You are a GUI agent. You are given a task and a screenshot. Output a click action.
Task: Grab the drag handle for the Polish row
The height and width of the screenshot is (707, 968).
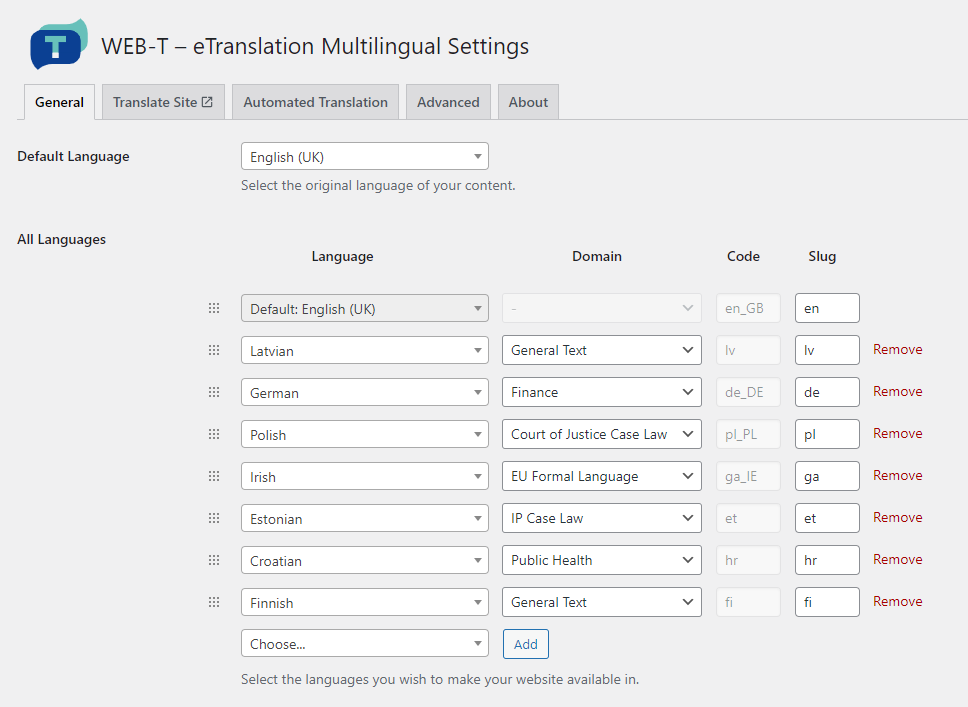pyautogui.click(x=214, y=434)
